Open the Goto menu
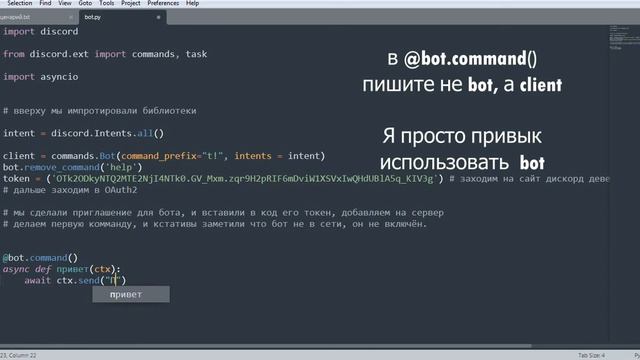The height and width of the screenshot is (360, 640). 85,3
